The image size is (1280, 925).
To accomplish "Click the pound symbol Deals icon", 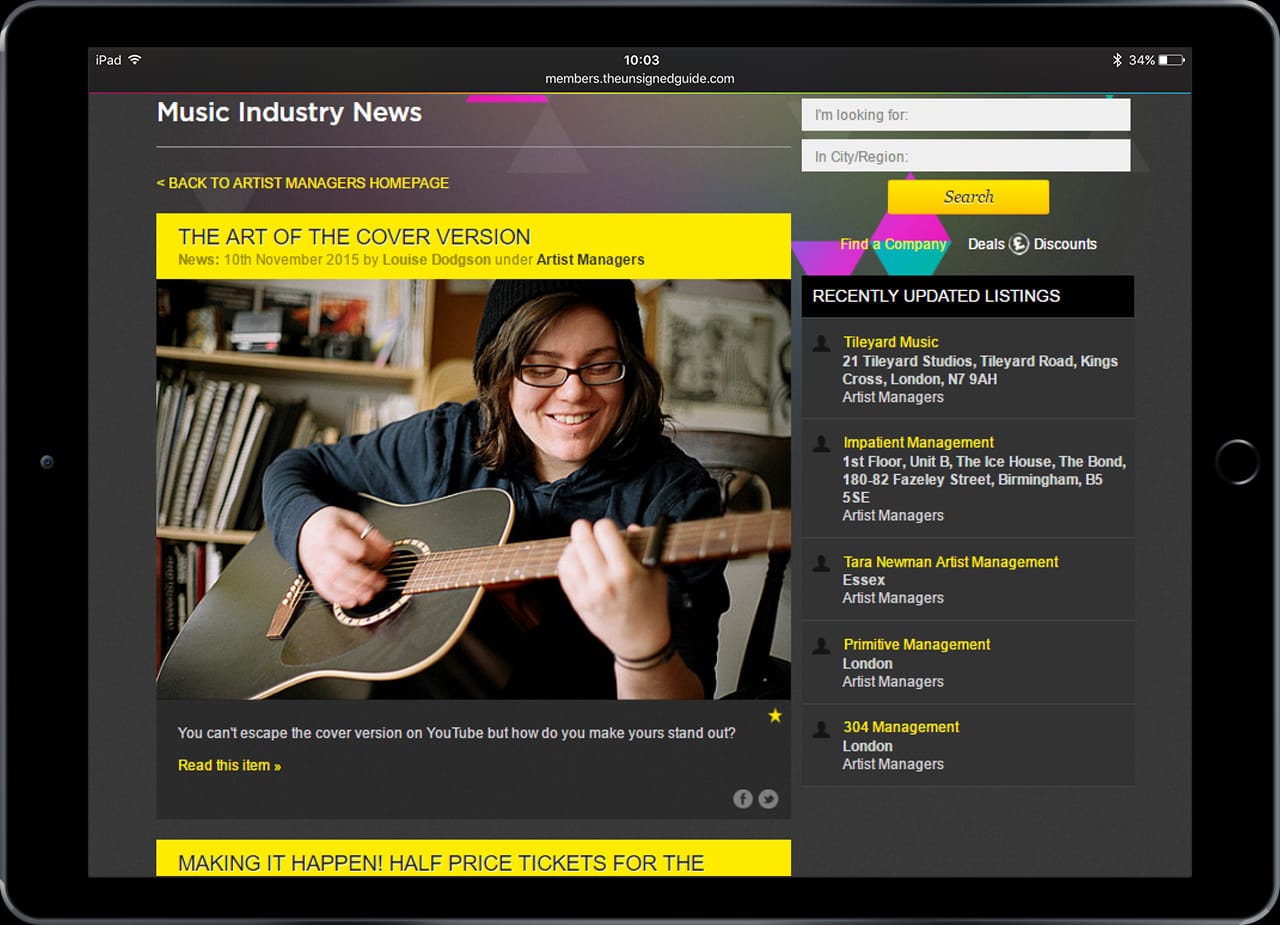I will (x=1018, y=244).
